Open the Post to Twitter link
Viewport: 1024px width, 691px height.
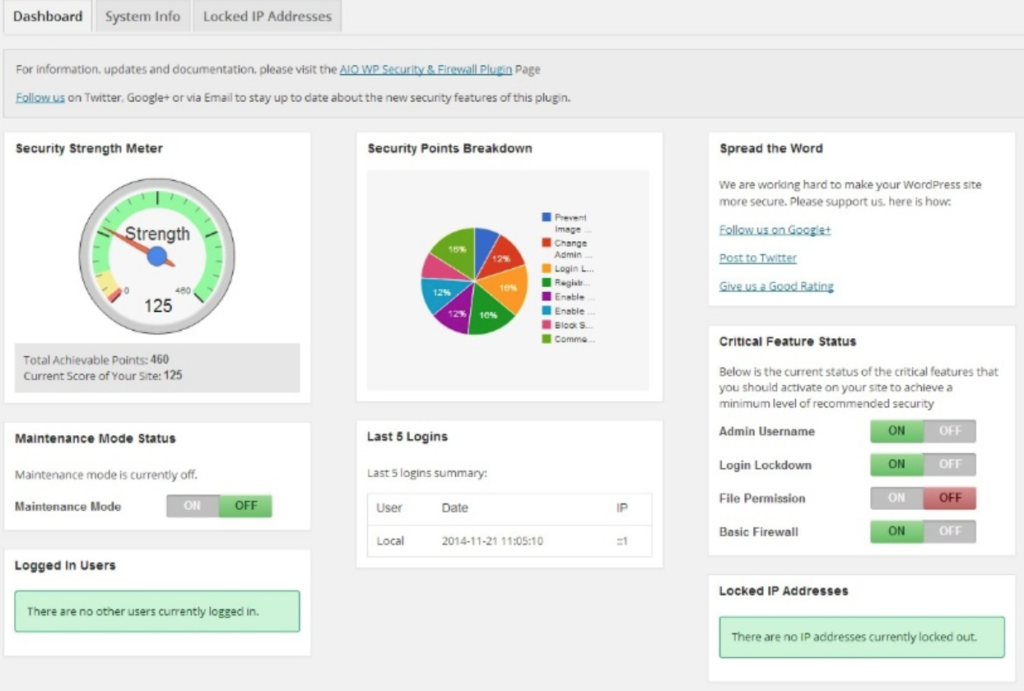(x=757, y=258)
